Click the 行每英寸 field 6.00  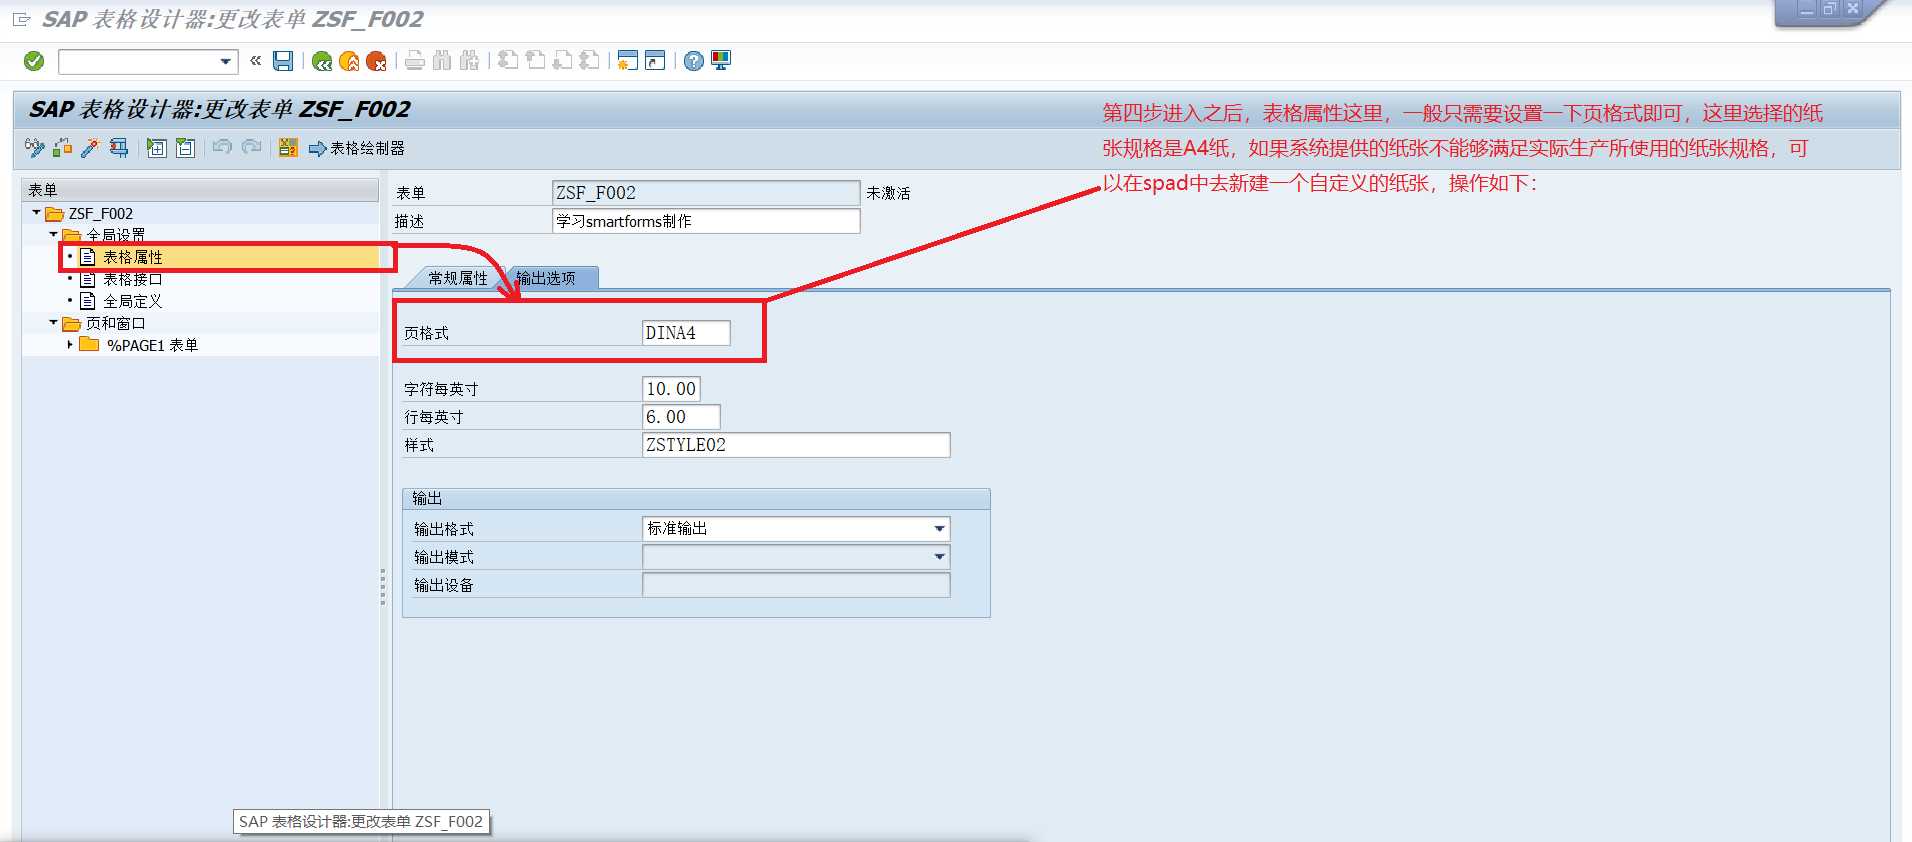[x=680, y=417]
